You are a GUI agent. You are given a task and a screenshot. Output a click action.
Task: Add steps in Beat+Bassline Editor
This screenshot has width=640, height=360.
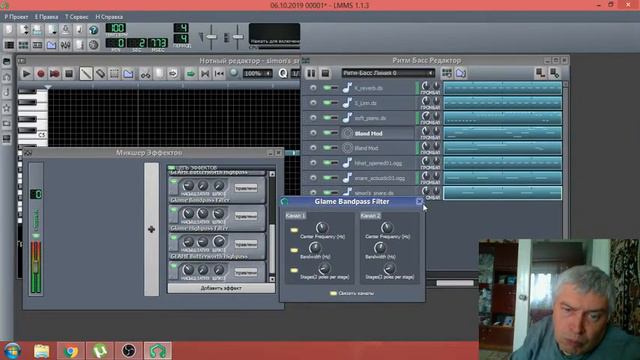point(555,73)
